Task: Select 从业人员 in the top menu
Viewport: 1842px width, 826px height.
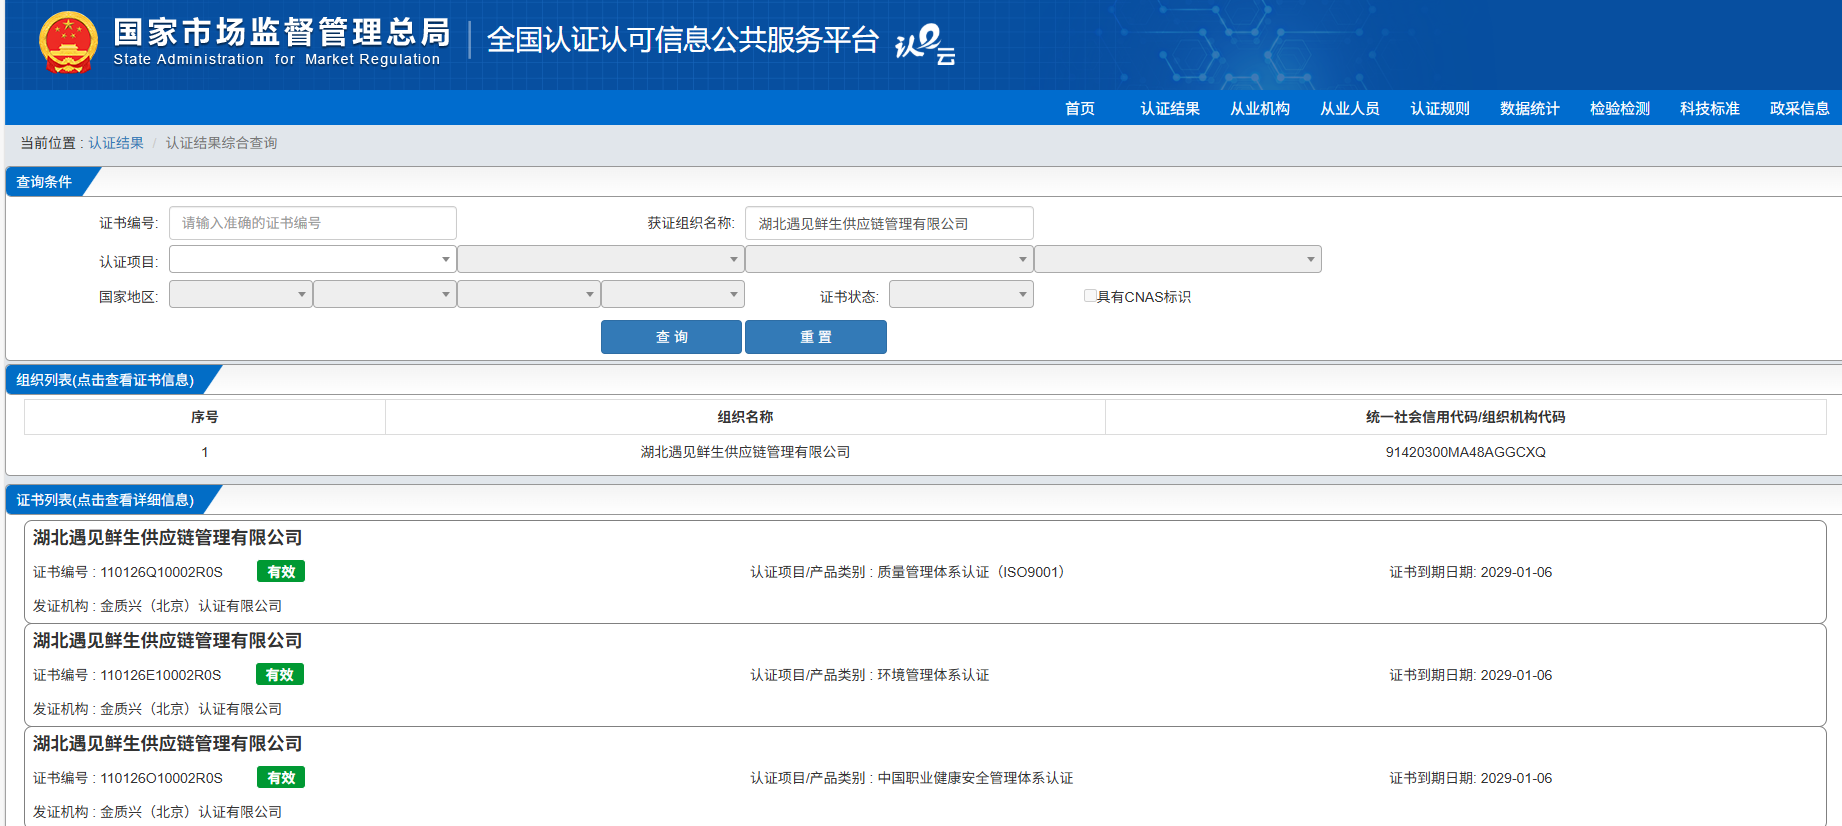Action: click(x=1349, y=109)
